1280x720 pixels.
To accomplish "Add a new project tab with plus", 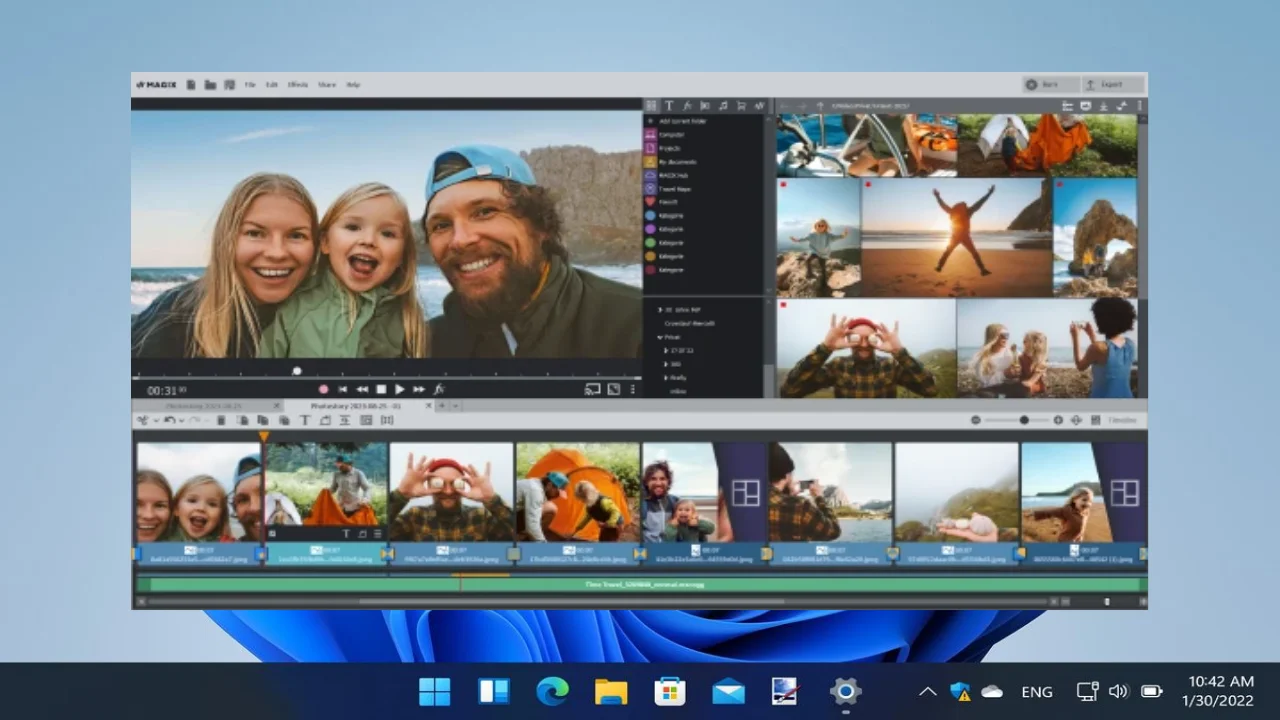I will click(441, 406).
